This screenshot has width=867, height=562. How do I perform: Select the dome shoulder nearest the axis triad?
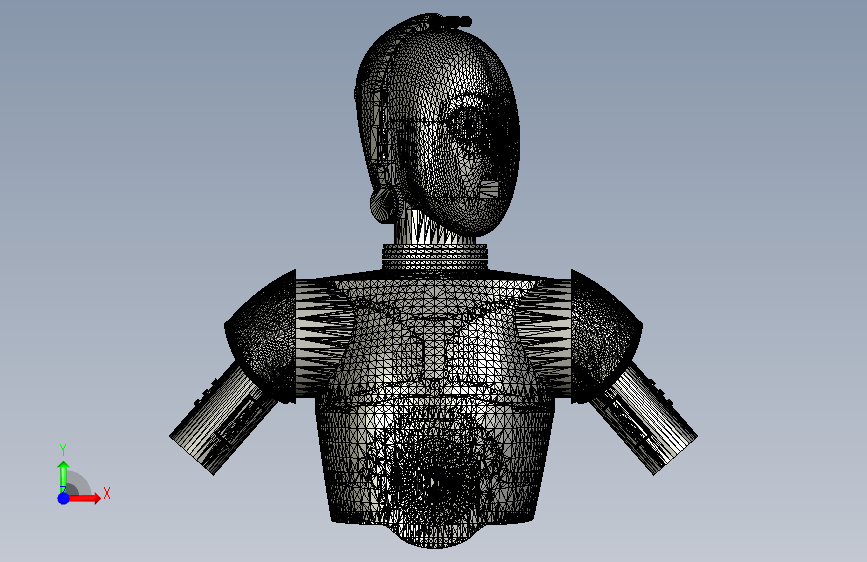260,336
